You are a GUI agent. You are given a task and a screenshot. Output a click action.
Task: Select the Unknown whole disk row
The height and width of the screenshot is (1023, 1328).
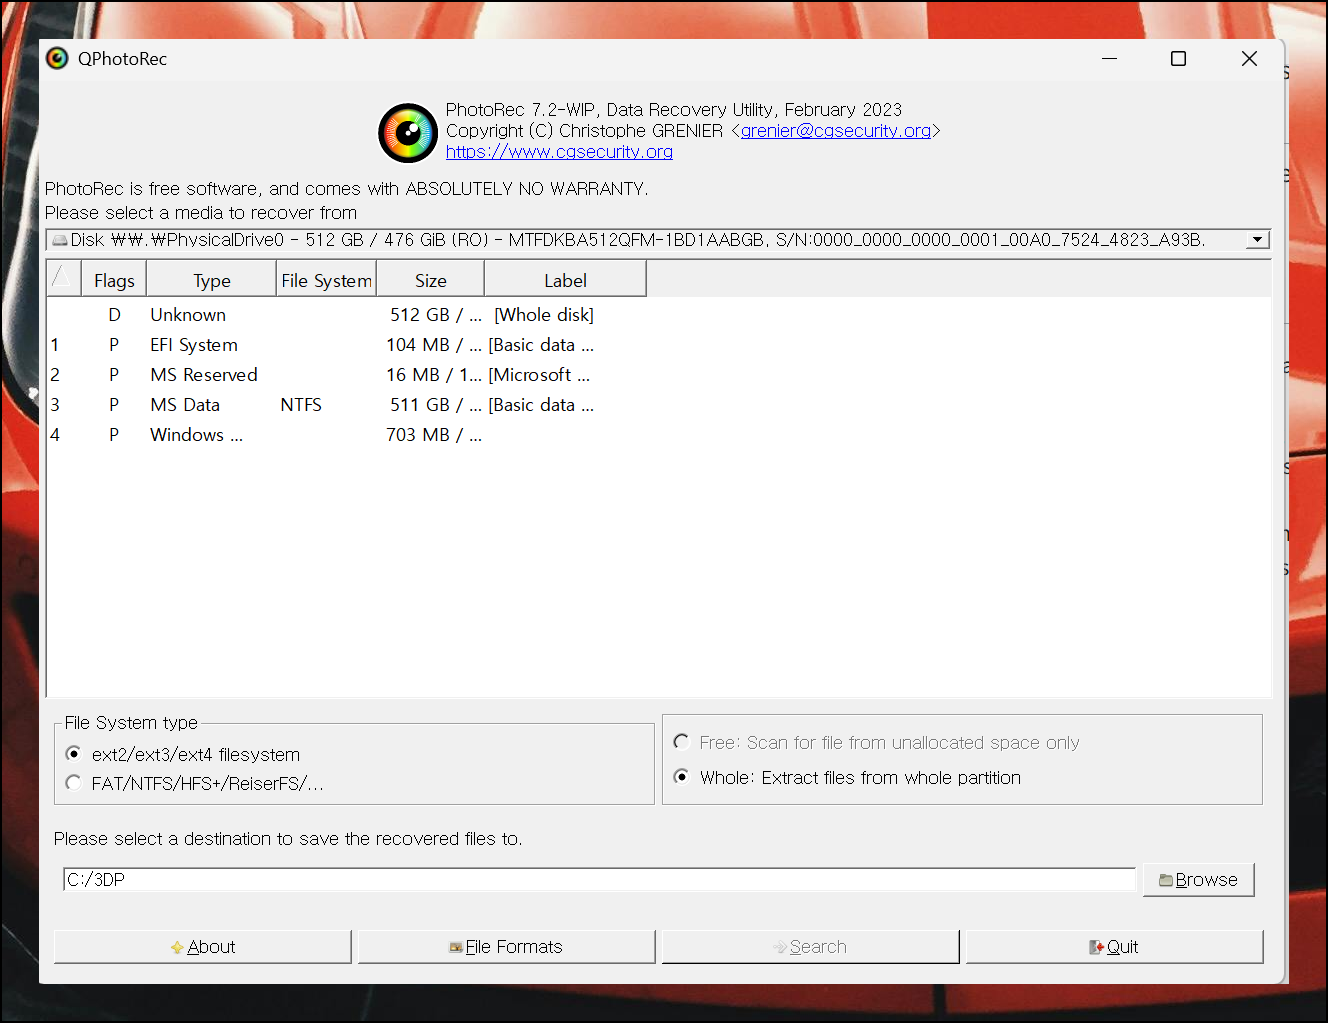click(x=346, y=315)
